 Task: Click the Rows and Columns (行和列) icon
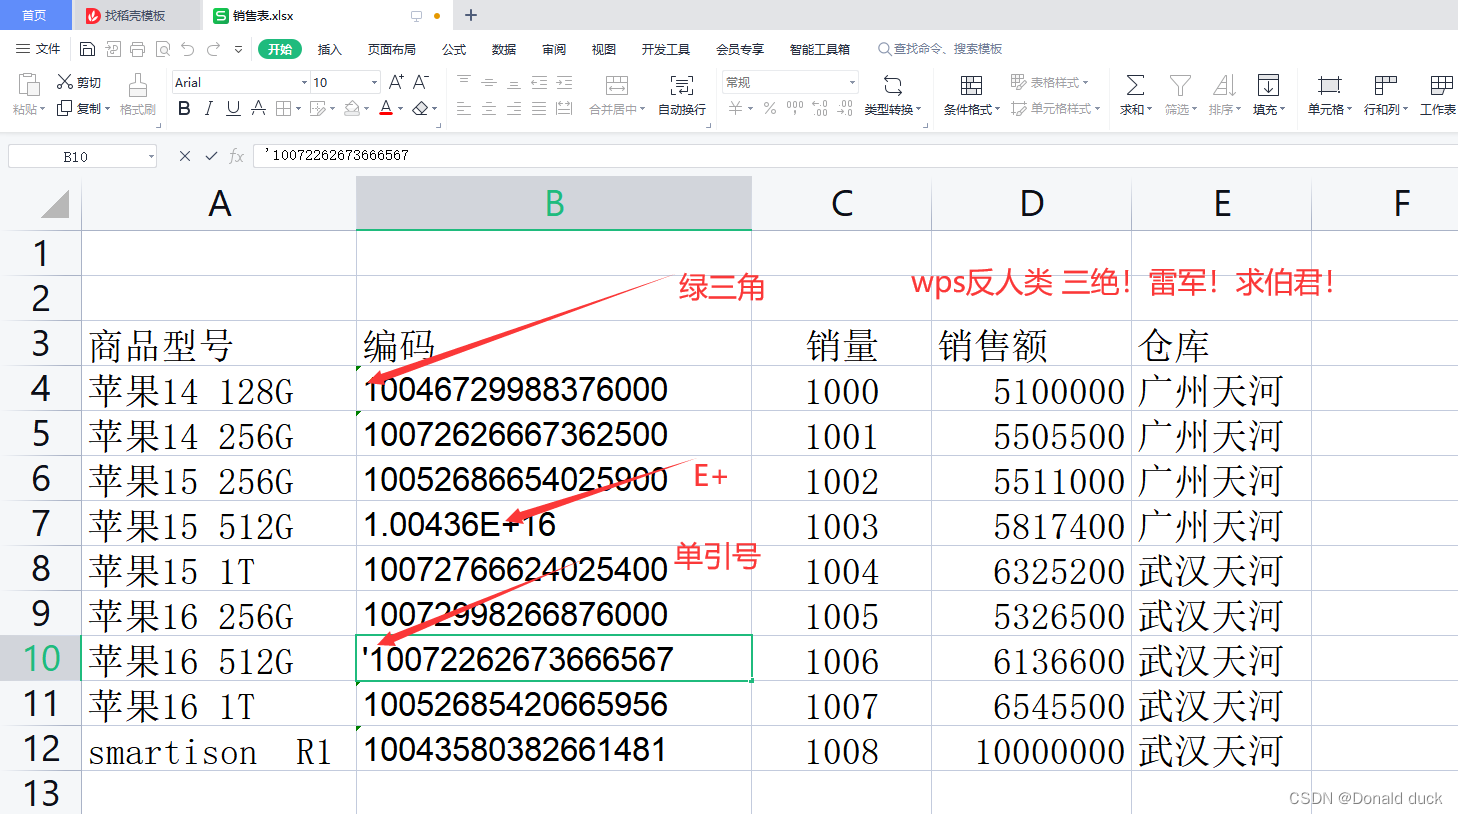pyautogui.click(x=1385, y=85)
